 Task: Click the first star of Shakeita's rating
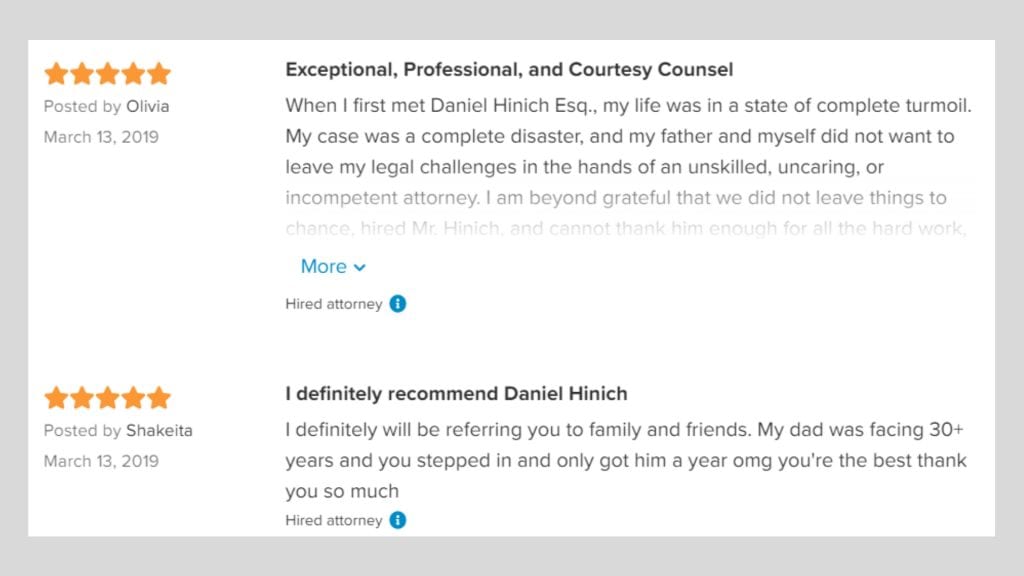[56, 398]
